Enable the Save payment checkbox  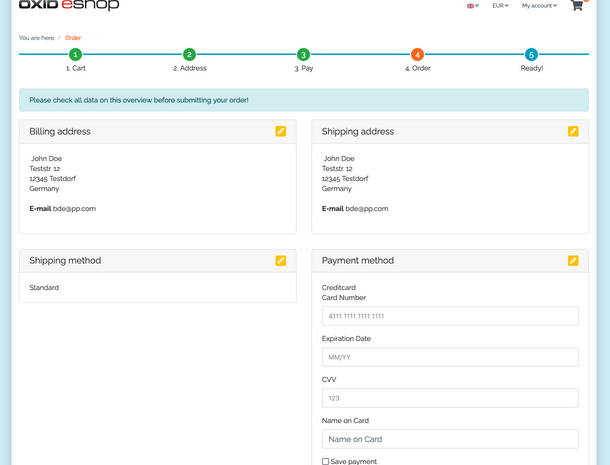pos(326,461)
